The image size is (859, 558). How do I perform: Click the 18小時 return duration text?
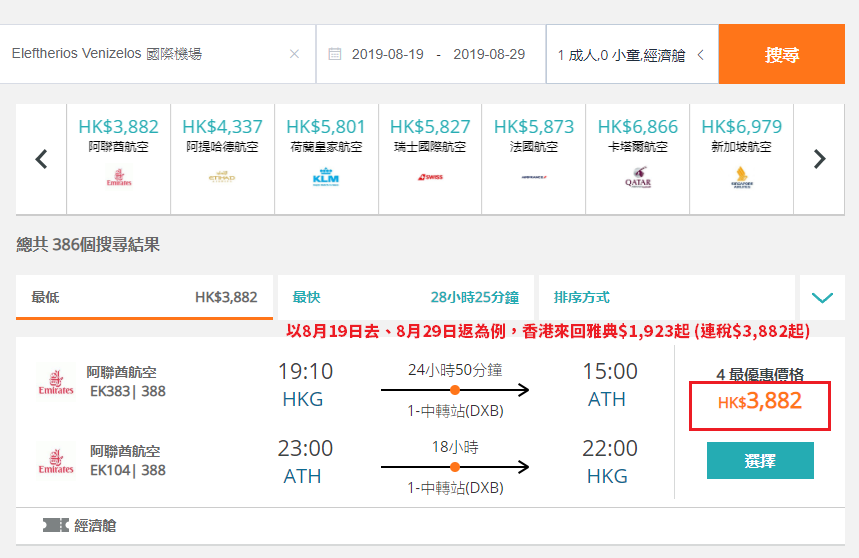[x=455, y=447]
